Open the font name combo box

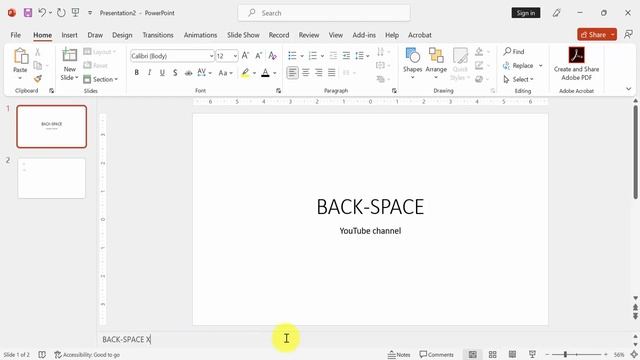pos(172,56)
